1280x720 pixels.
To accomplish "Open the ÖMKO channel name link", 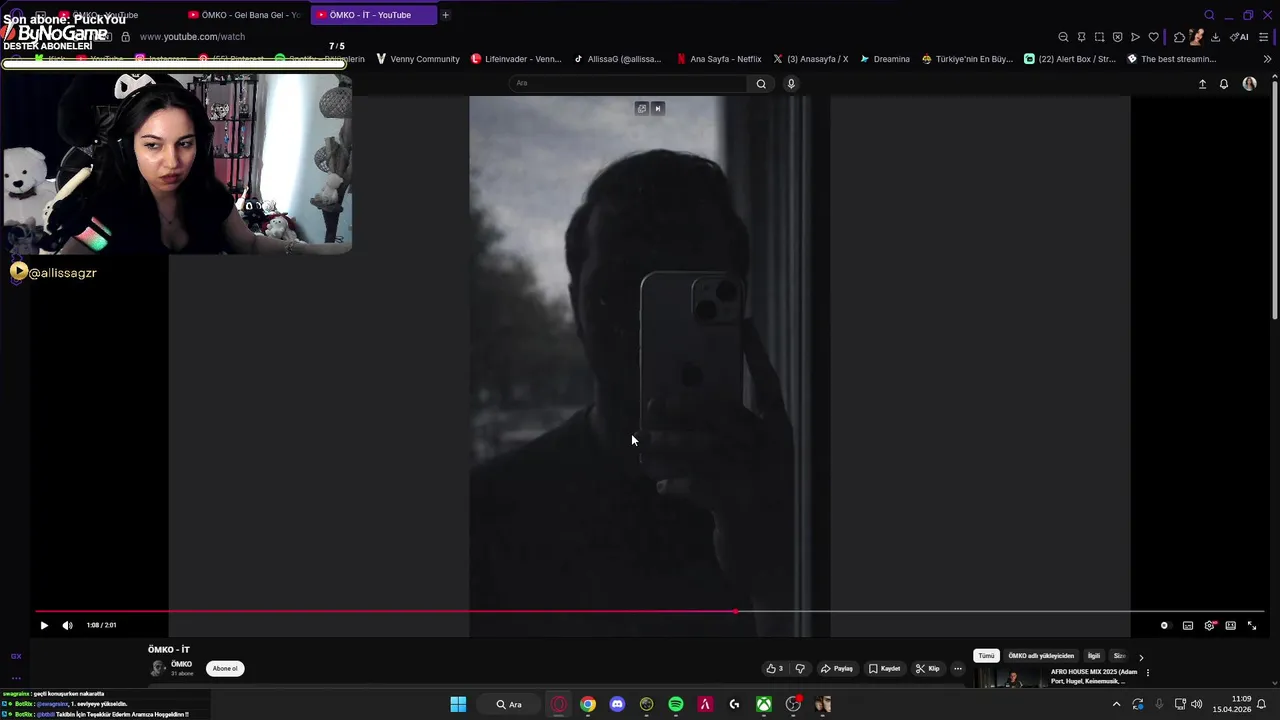I will [181, 664].
